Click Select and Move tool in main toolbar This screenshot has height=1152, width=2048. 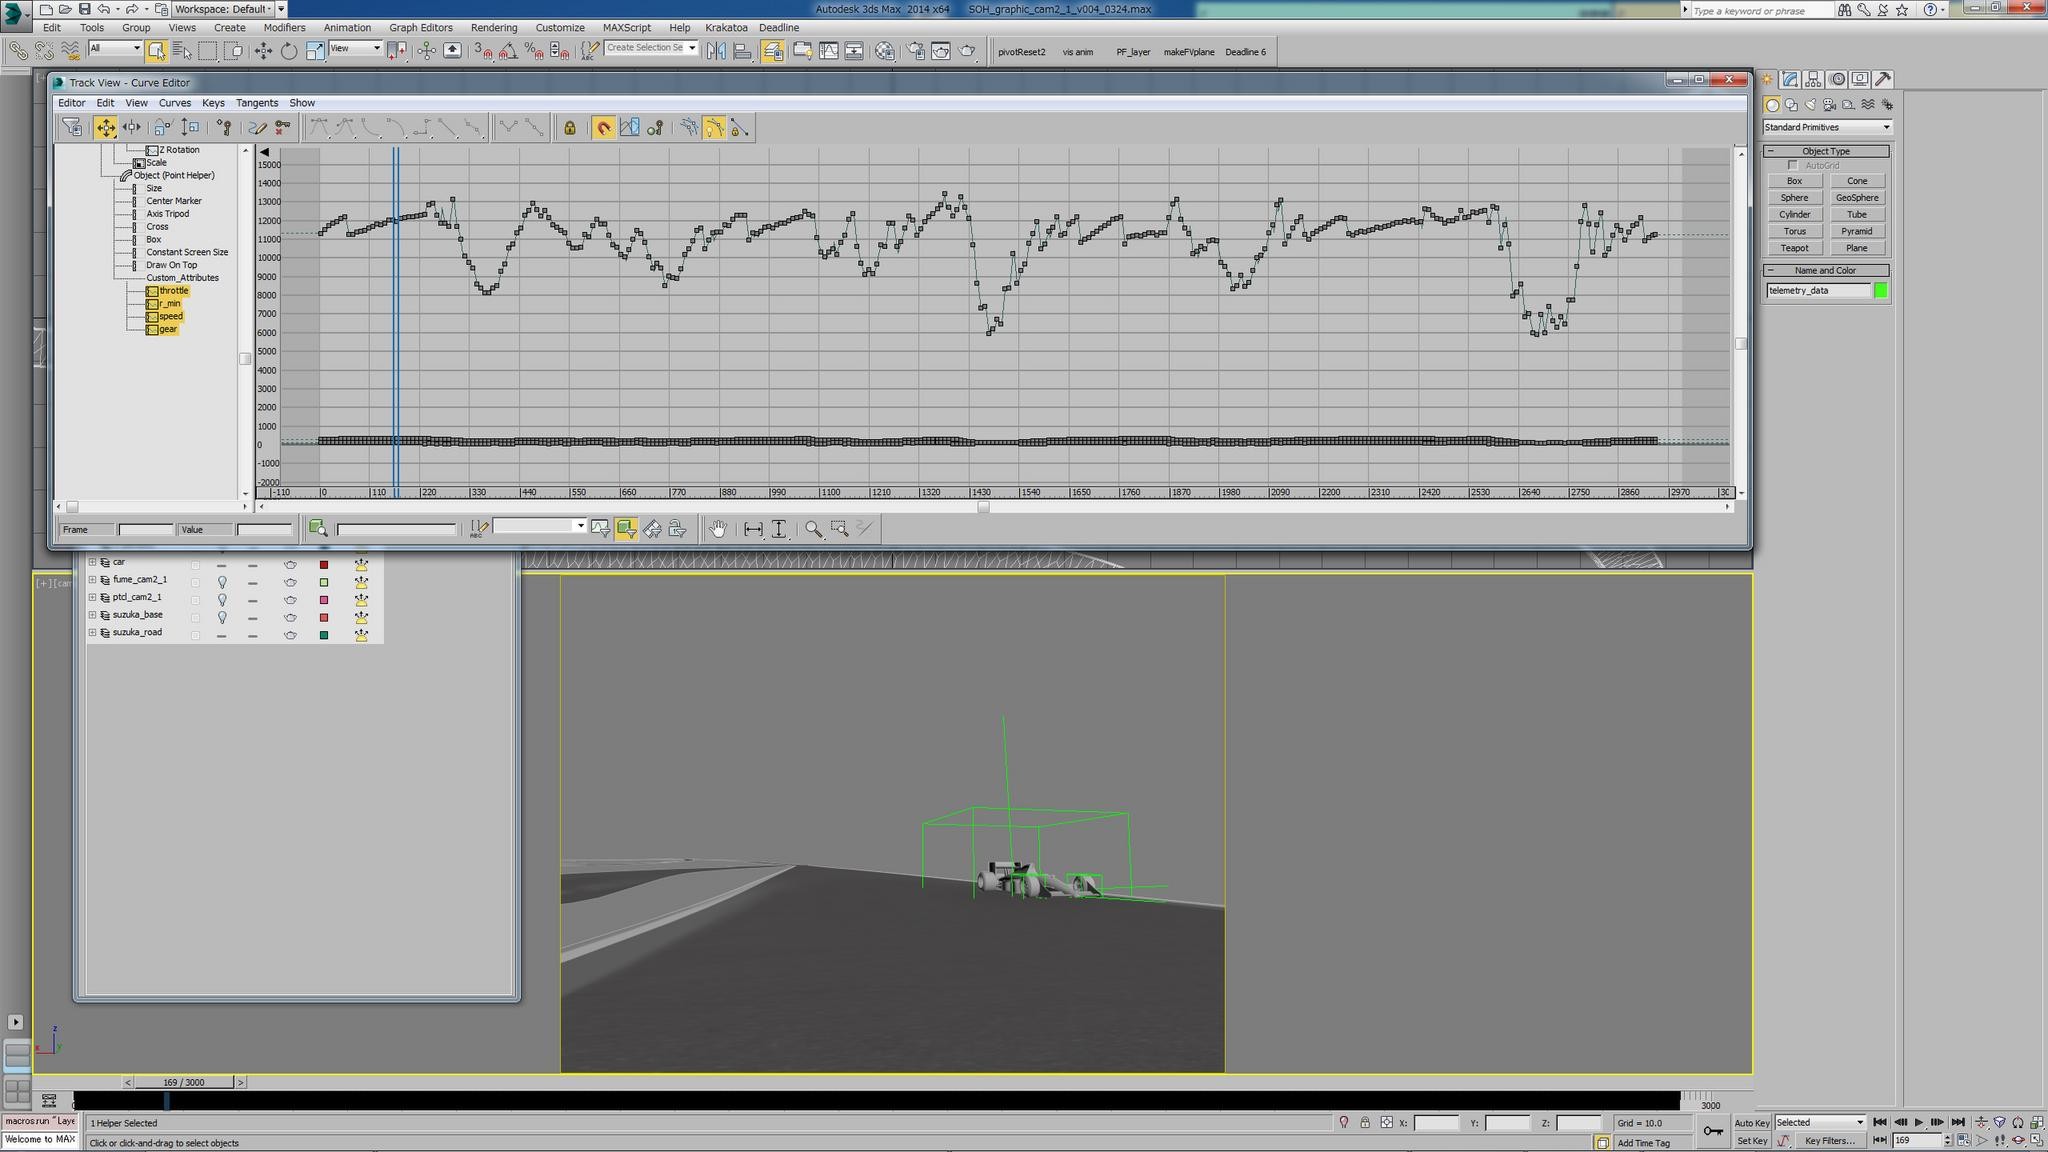(x=263, y=51)
